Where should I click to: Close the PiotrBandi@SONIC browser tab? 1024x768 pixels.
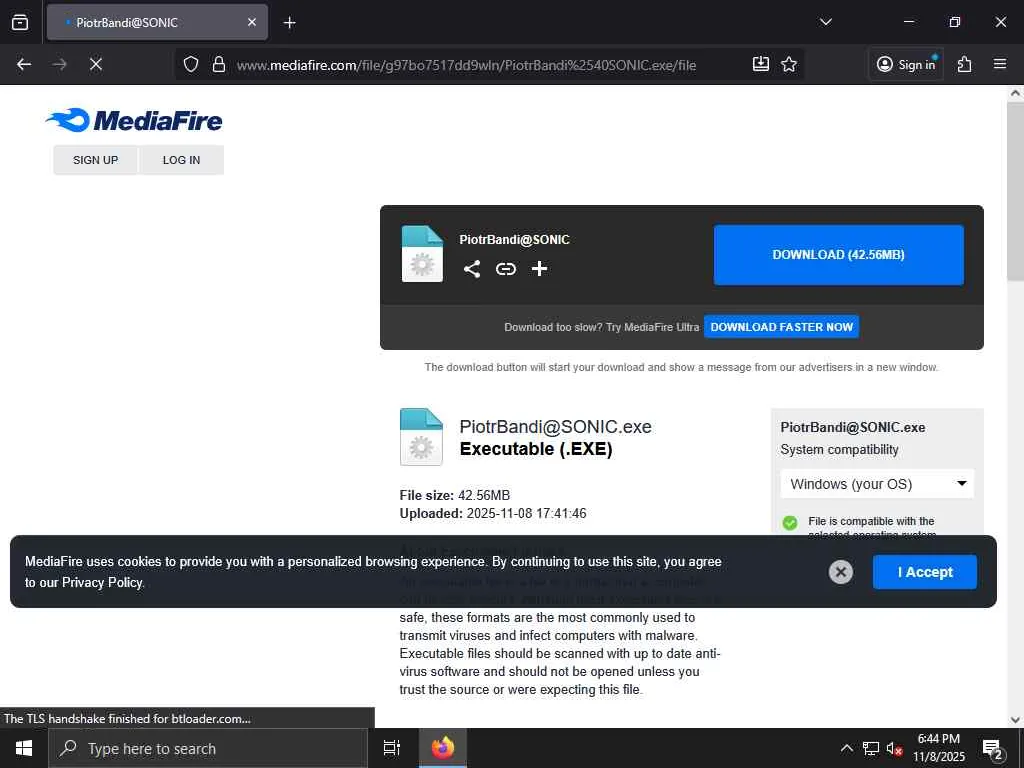pos(251,22)
